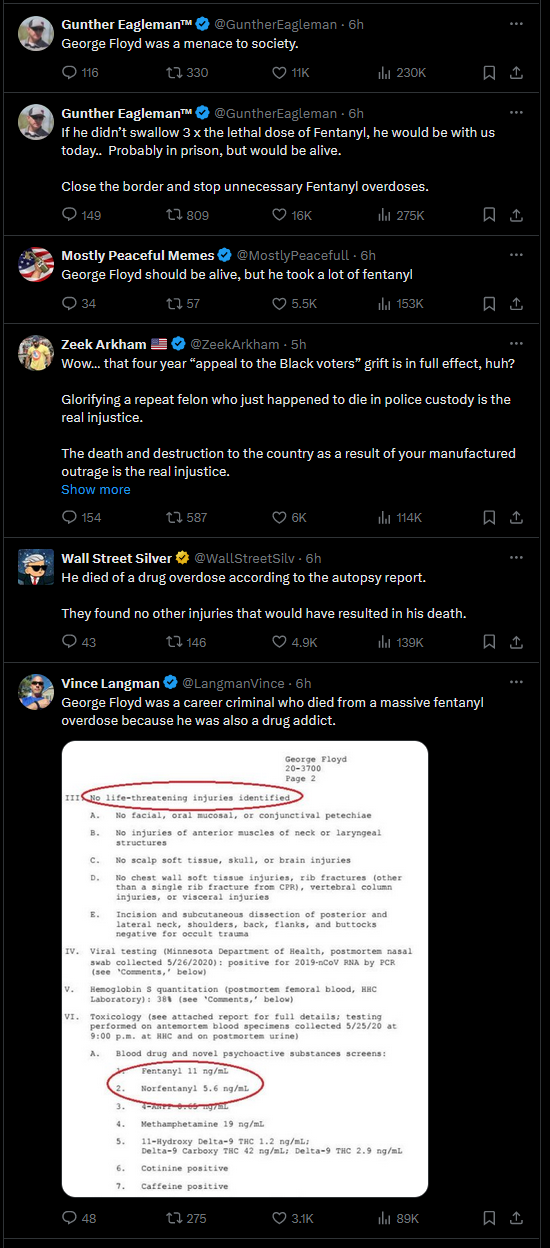
Task: Share the Mostly Peaceful Memes tweet
Action: click(x=517, y=304)
